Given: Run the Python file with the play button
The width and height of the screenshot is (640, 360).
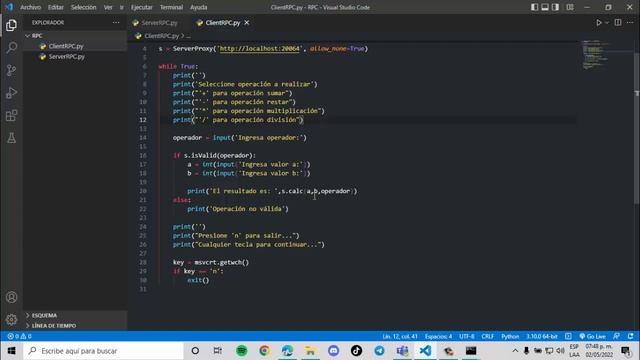Looking at the screenshot, I should 598,23.
